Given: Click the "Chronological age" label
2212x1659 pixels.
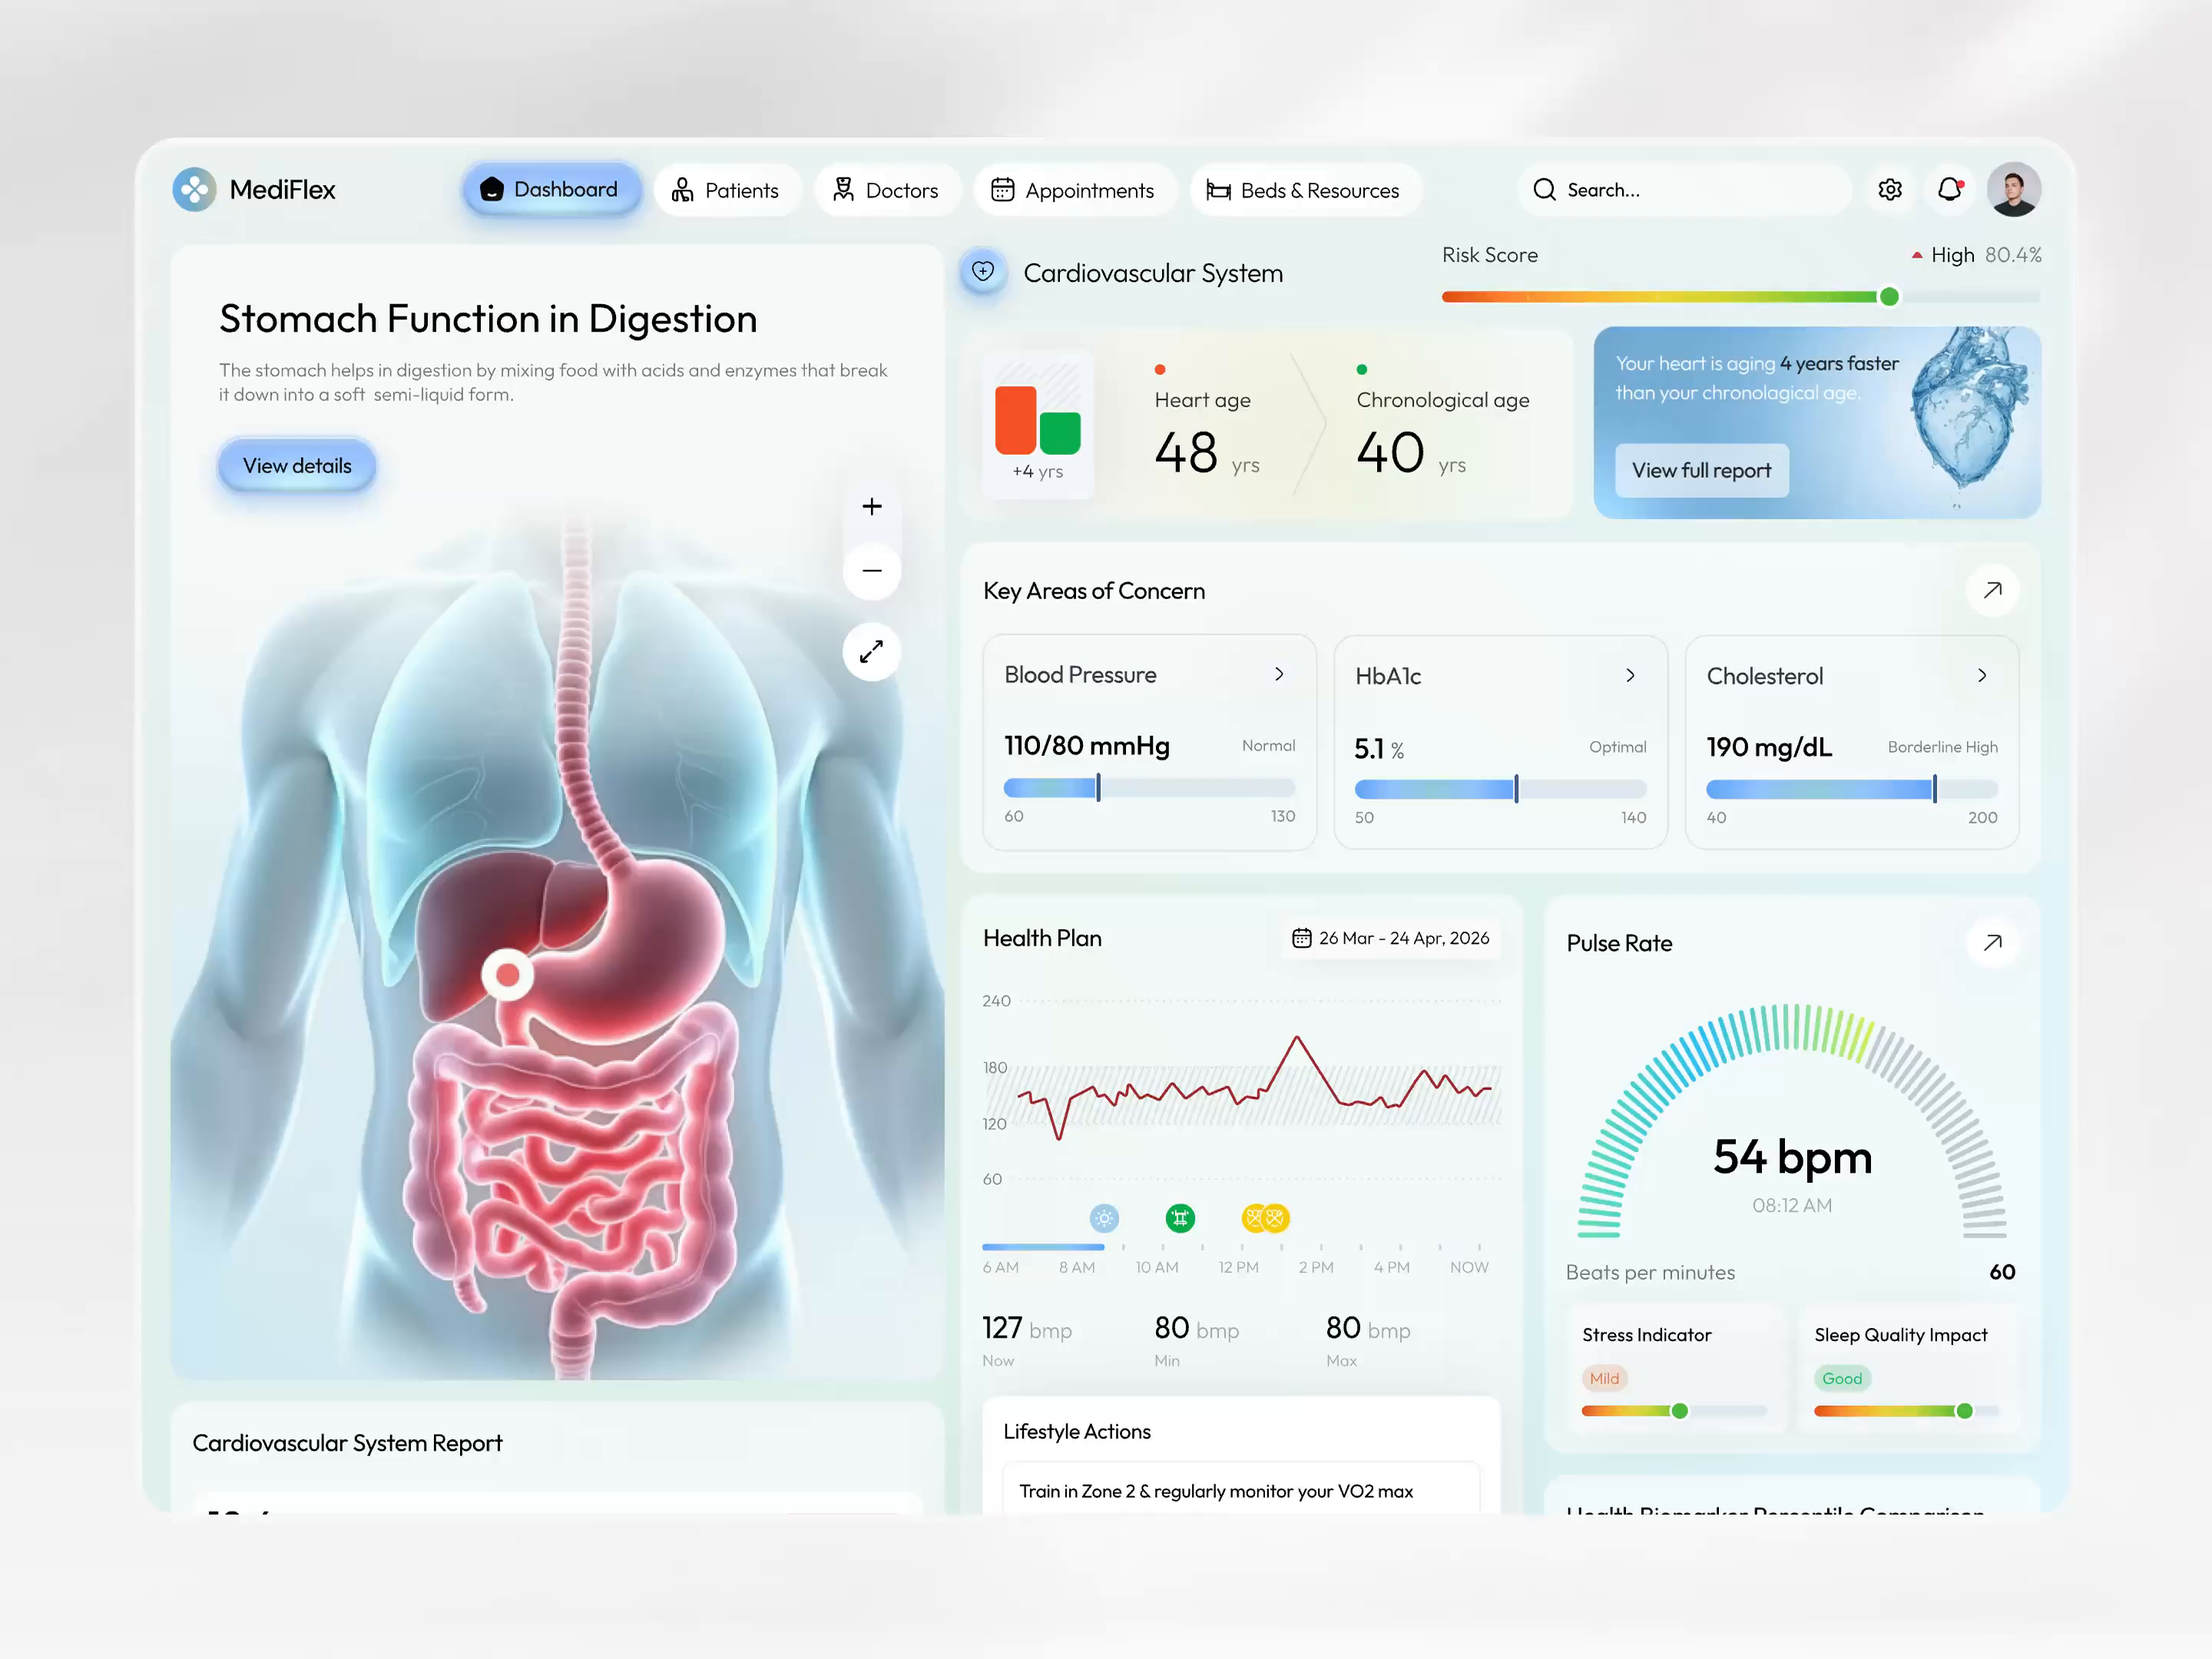Looking at the screenshot, I should tap(1443, 400).
